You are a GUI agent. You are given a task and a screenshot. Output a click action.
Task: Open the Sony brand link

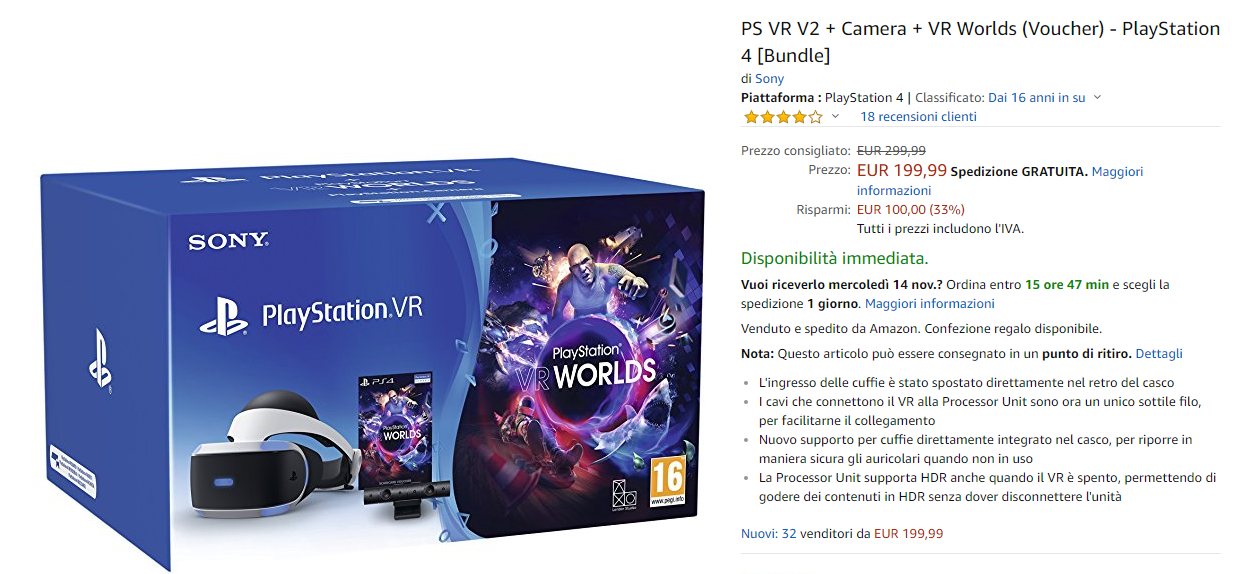coord(769,78)
